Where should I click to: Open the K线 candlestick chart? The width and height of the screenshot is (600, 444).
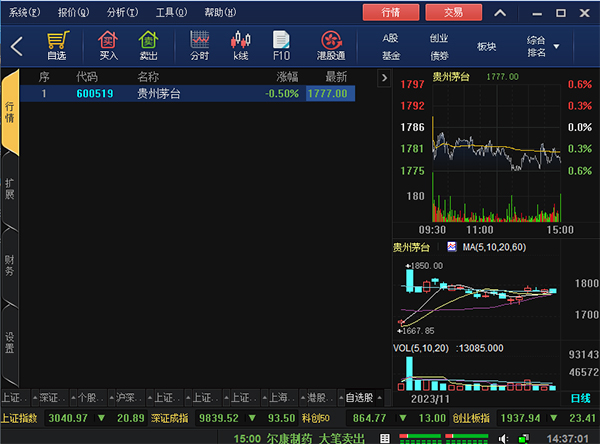point(240,45)
